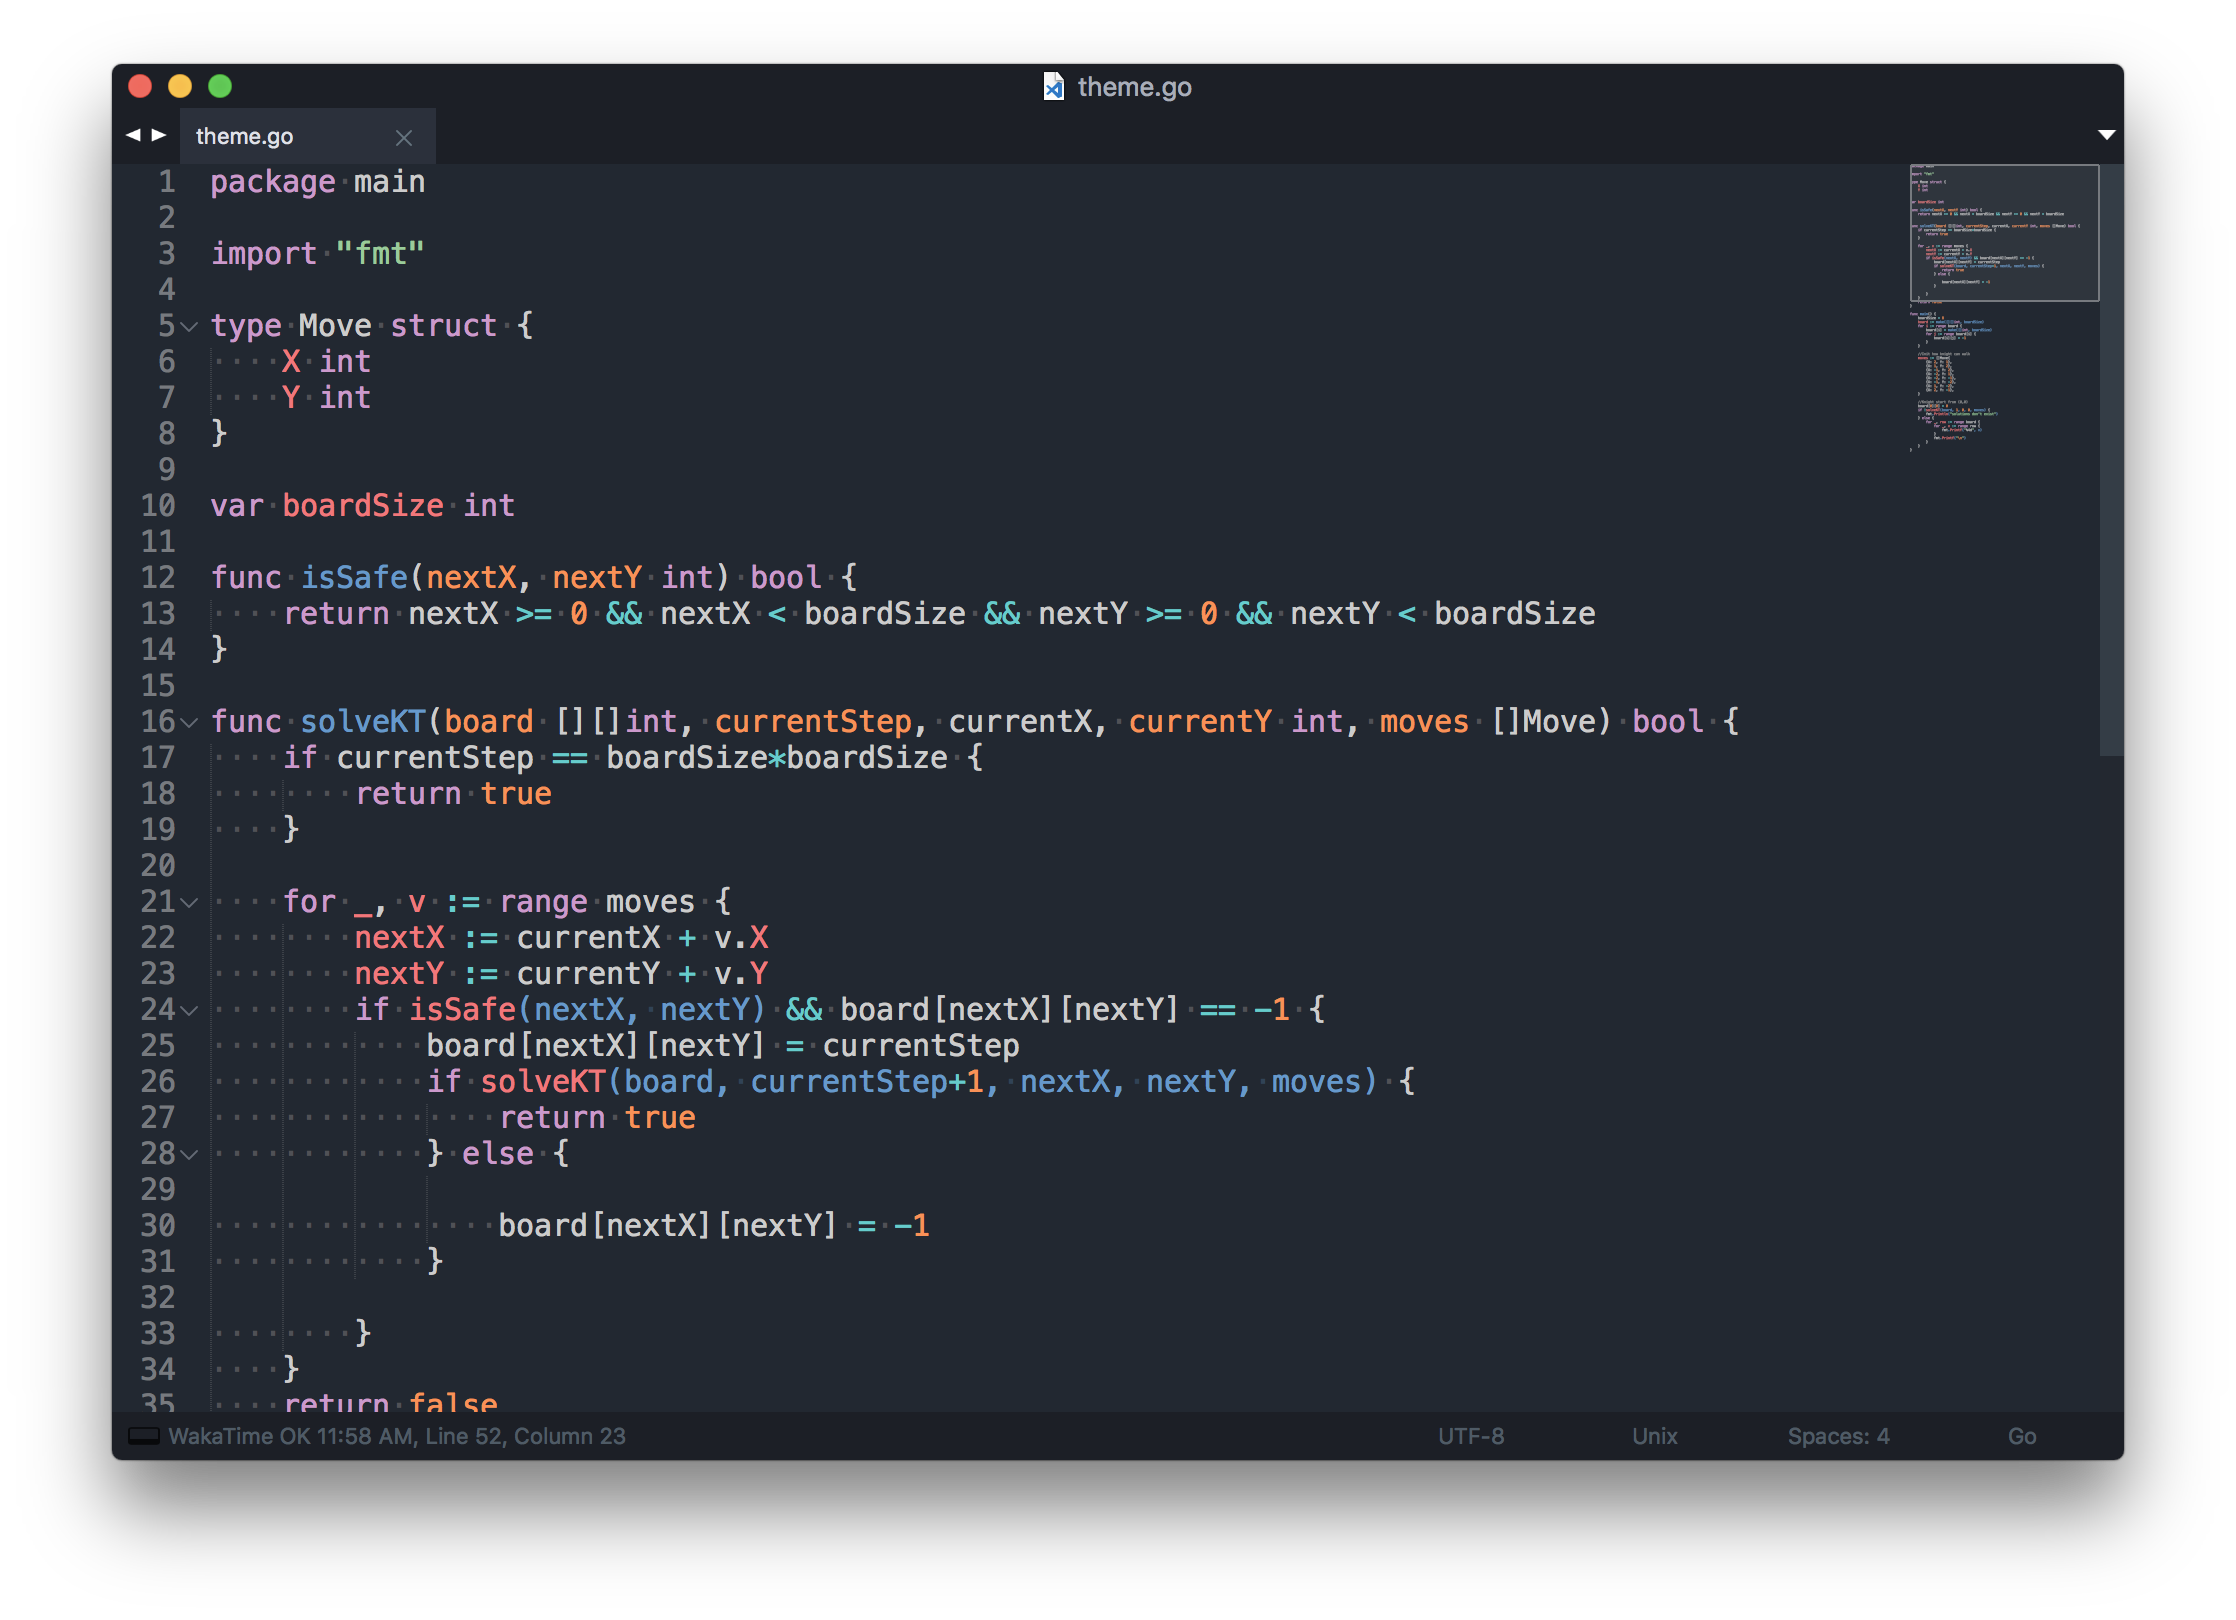Open the Spaces: 4 indentation menu
The height and width of the screenshot is (1620, 2236).
click(x=1838, y=1436)
